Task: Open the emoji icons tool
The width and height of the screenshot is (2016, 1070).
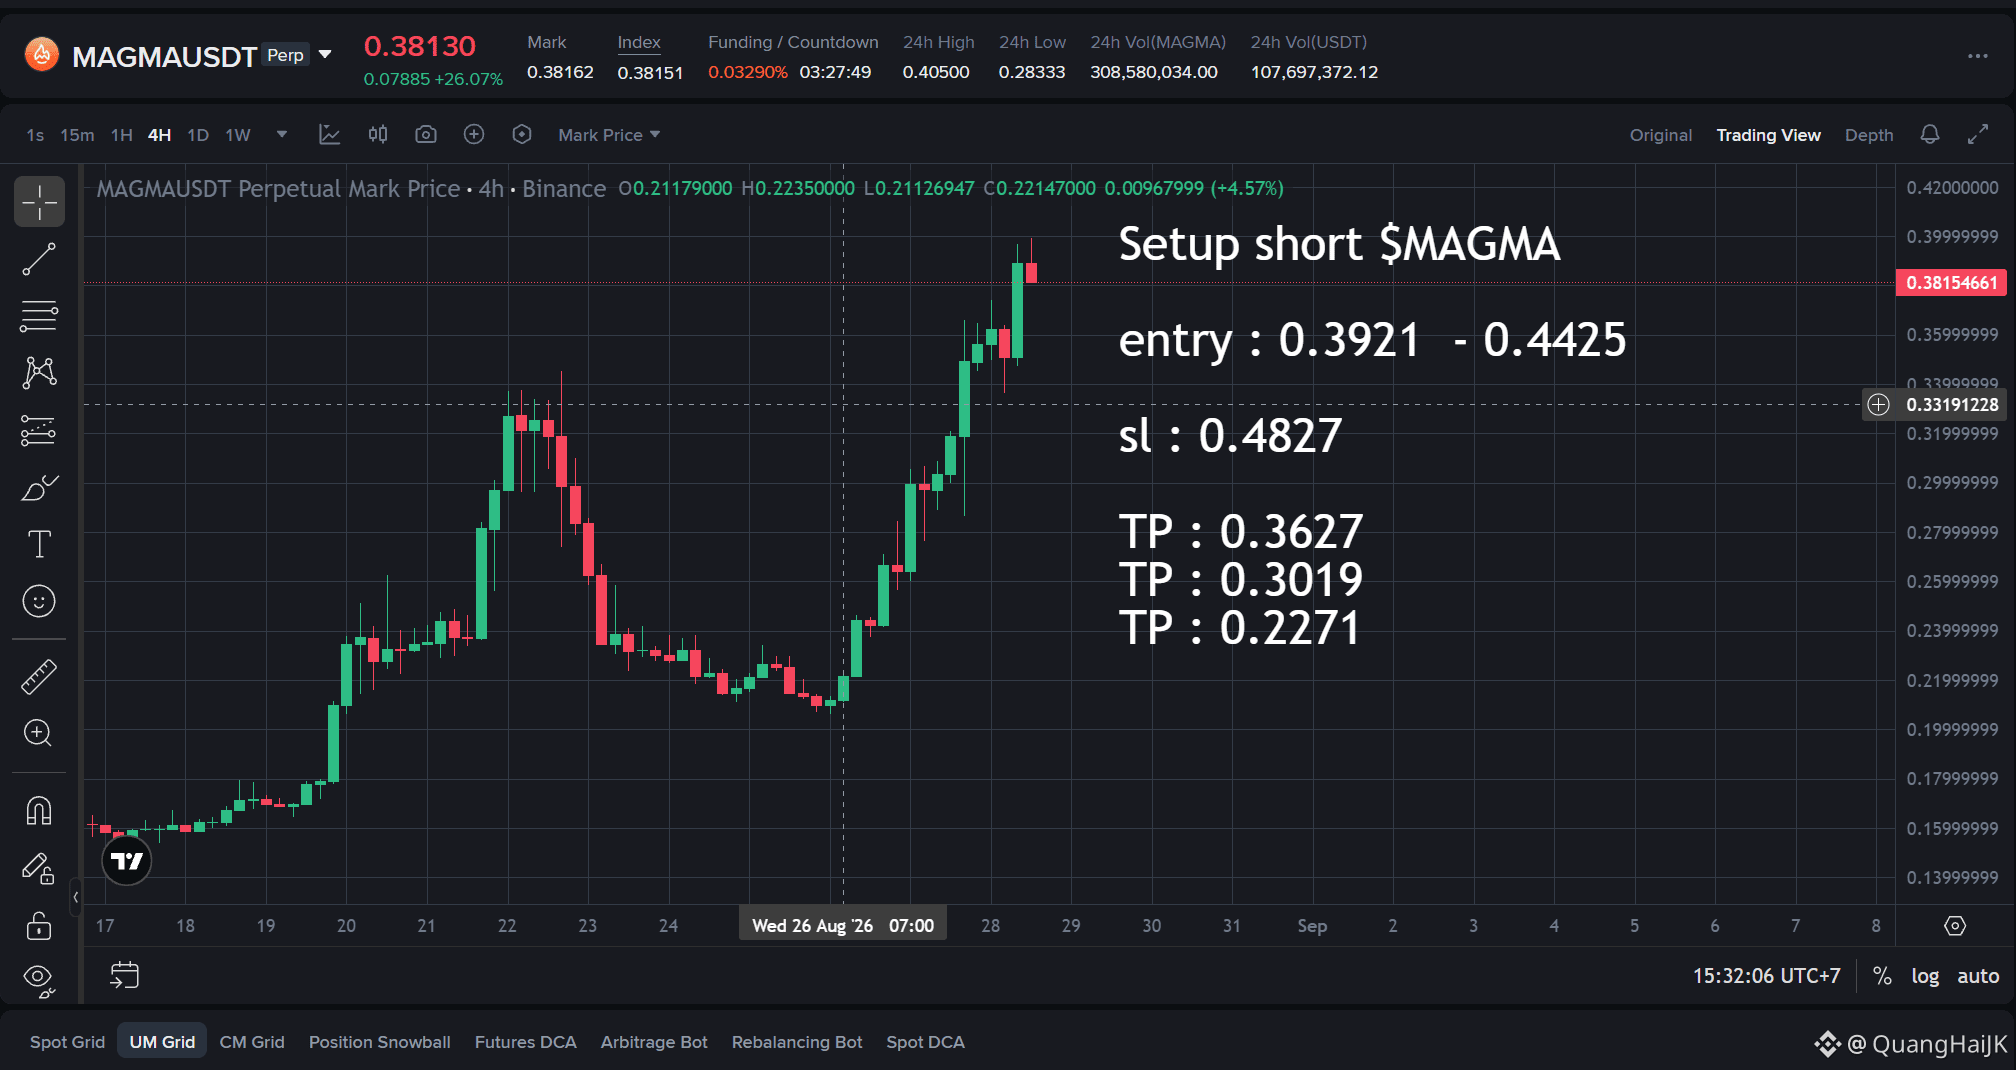Action: [39, 601]
